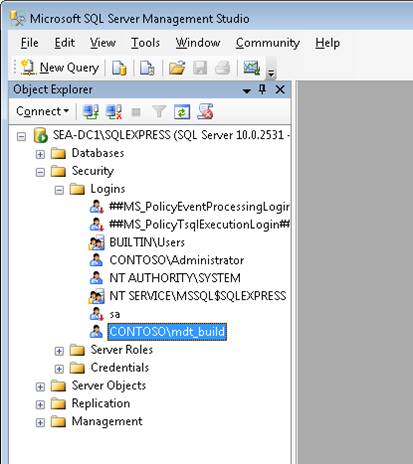This screenshot has width=413, height=464.
Task: Select the BUILTIN\Users login
Action: pos(147,242)
